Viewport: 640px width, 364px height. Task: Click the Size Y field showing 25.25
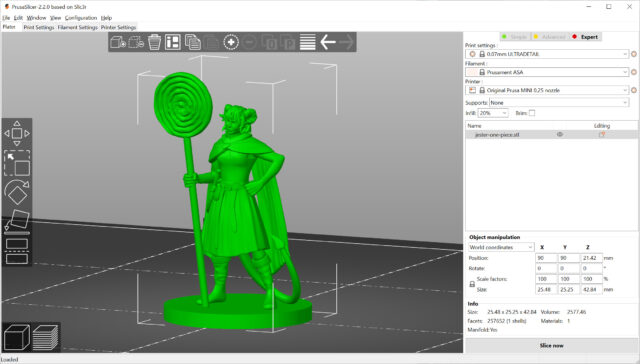click(x=569, y=289)
